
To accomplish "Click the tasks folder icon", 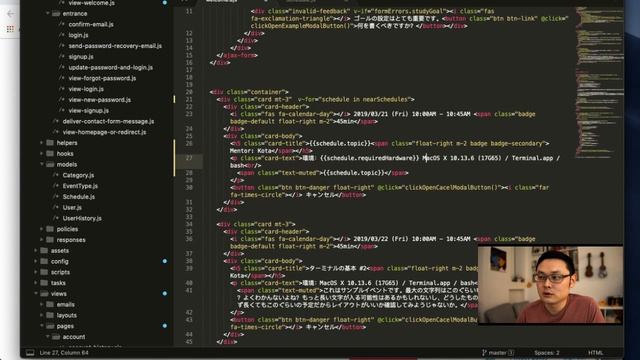I will (44, 283).
